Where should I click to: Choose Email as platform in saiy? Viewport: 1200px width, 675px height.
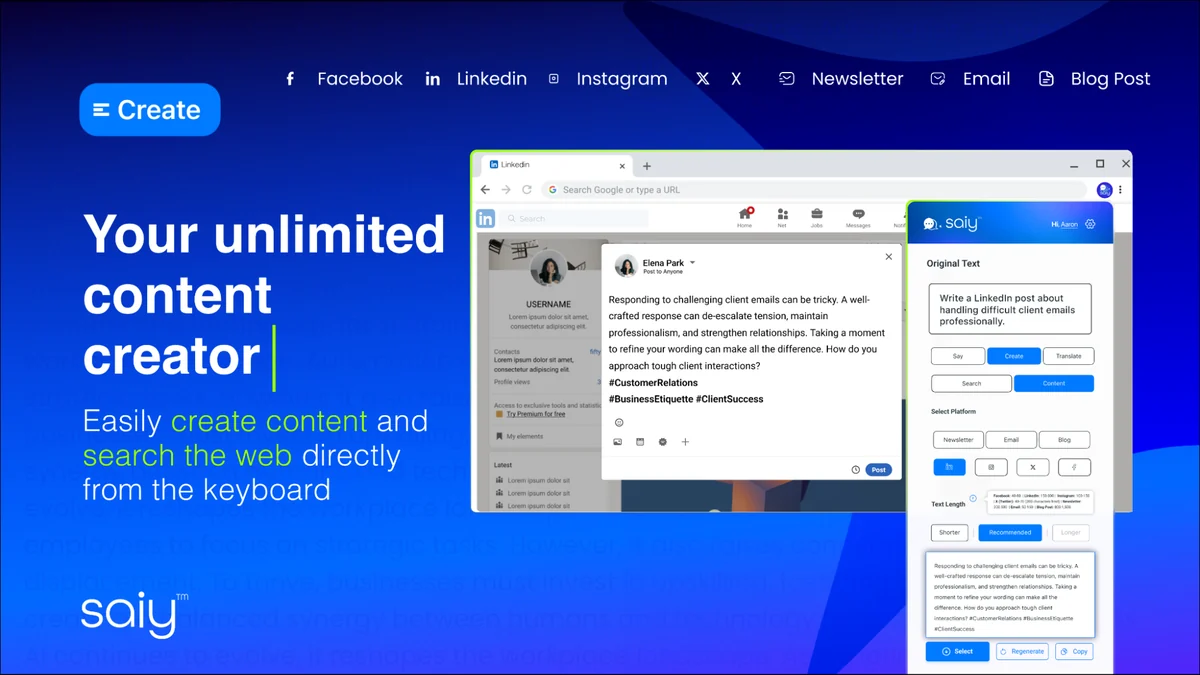pyautogui.click(x=1011, y=440)
